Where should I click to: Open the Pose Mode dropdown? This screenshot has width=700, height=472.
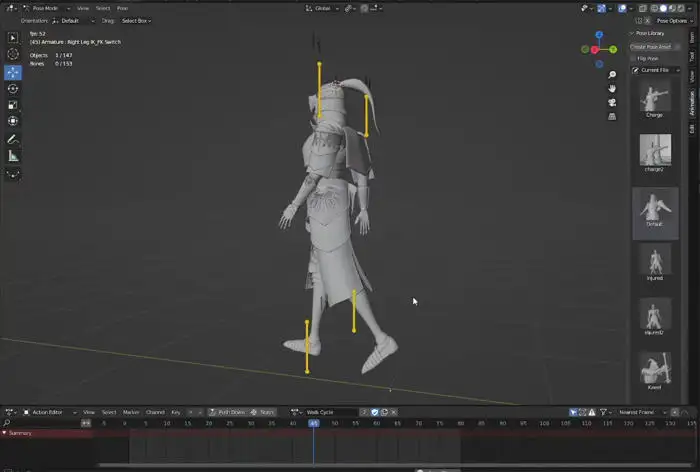(x=47, y=8)
